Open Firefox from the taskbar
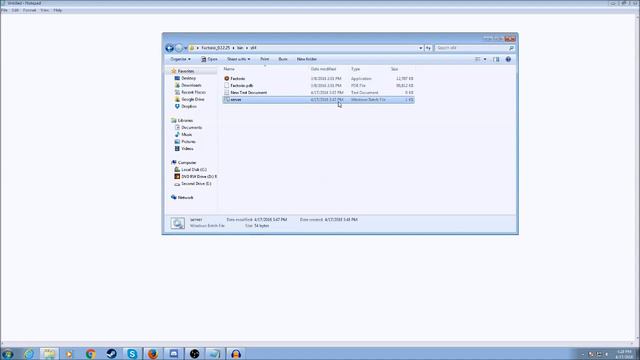This screenshot has width=640, height=360. [153, 354]
